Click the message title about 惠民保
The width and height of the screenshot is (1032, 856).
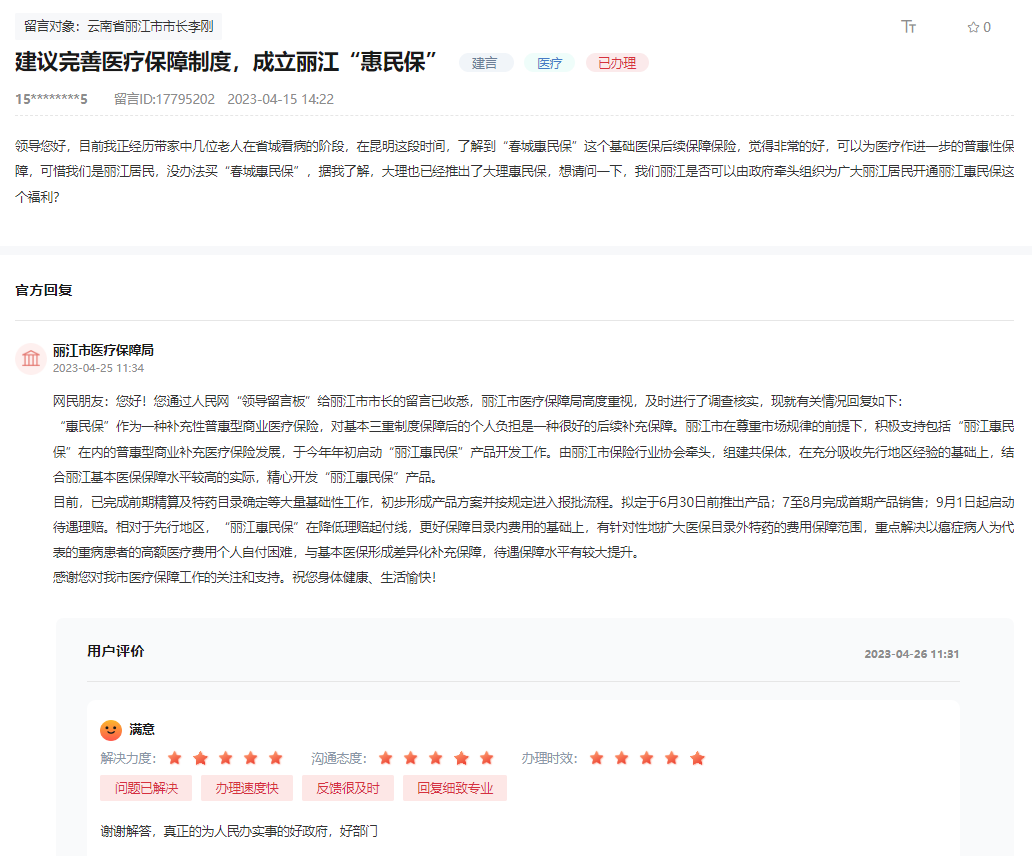pos(227,62)
